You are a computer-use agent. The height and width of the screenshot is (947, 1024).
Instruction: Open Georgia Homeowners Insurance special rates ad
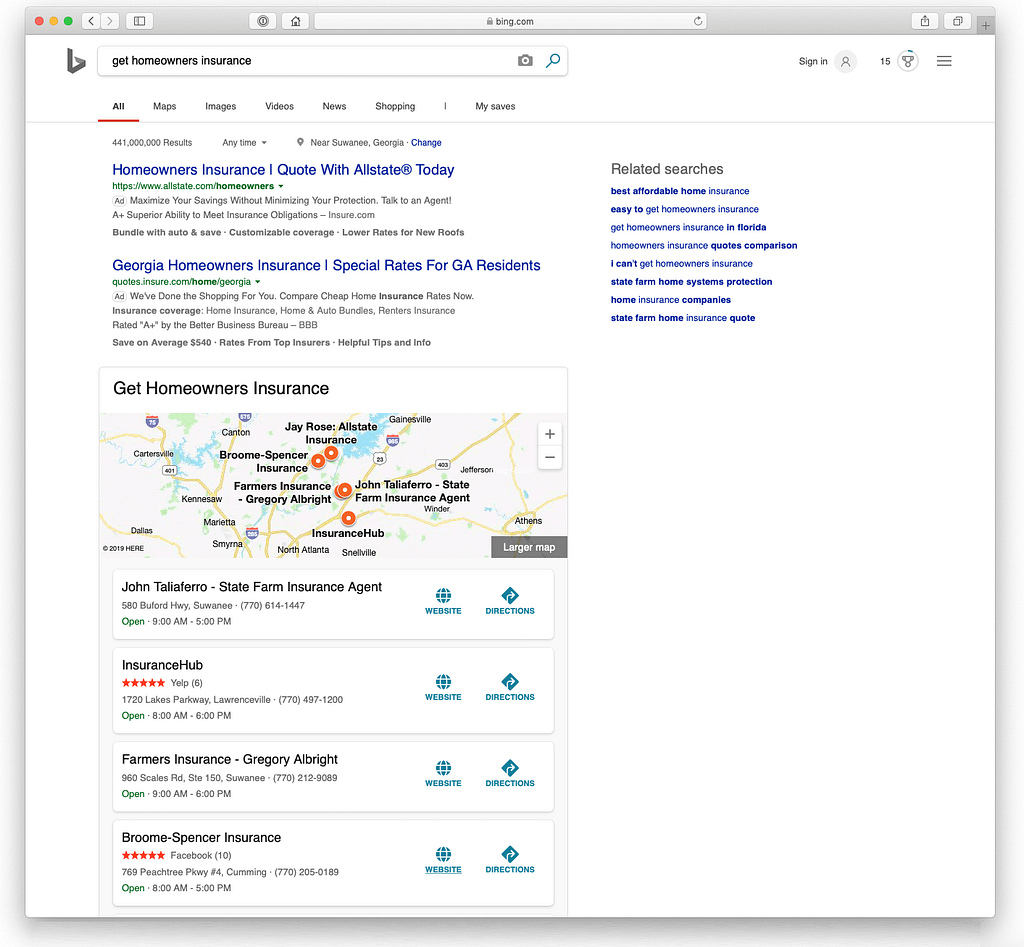click(x=327, y=265)
